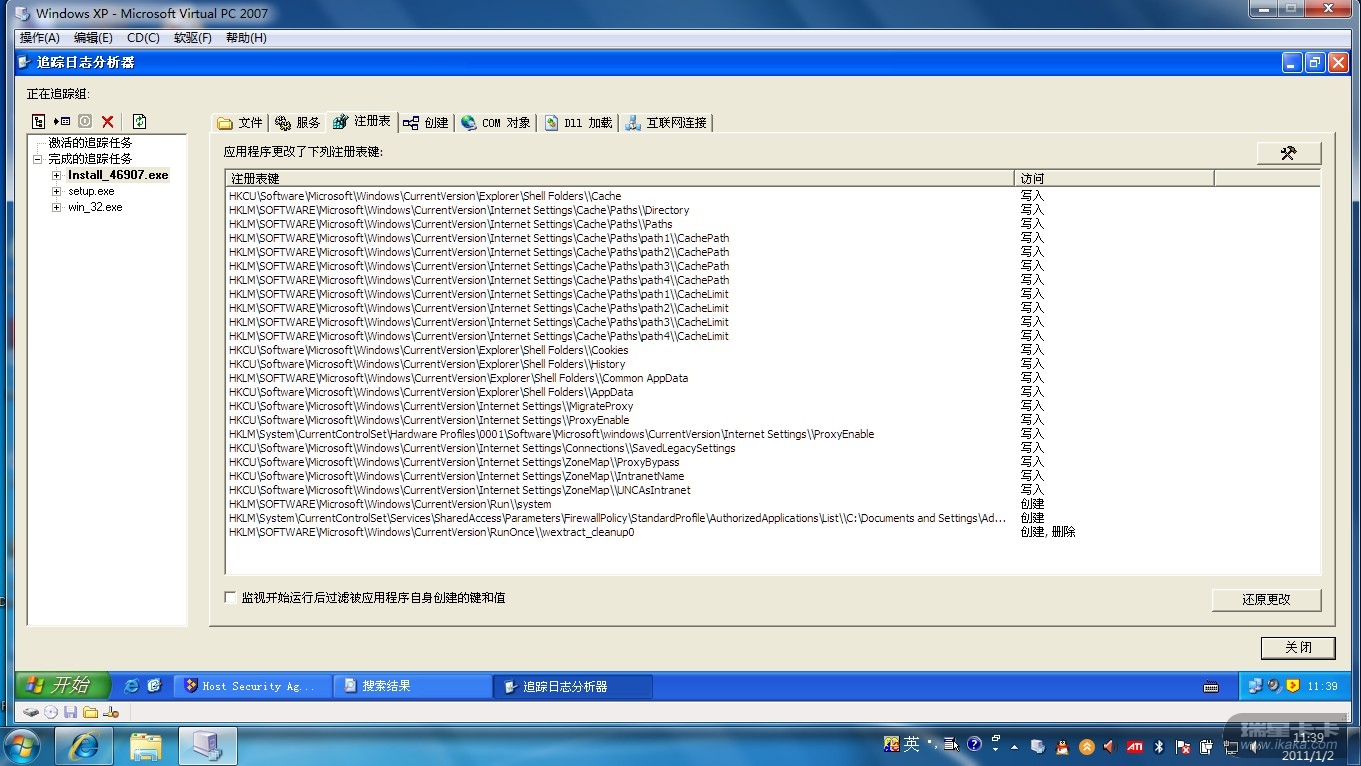
Task: Show hidden icons arrow in Windows 7 tray
Action: (1015, 747)
